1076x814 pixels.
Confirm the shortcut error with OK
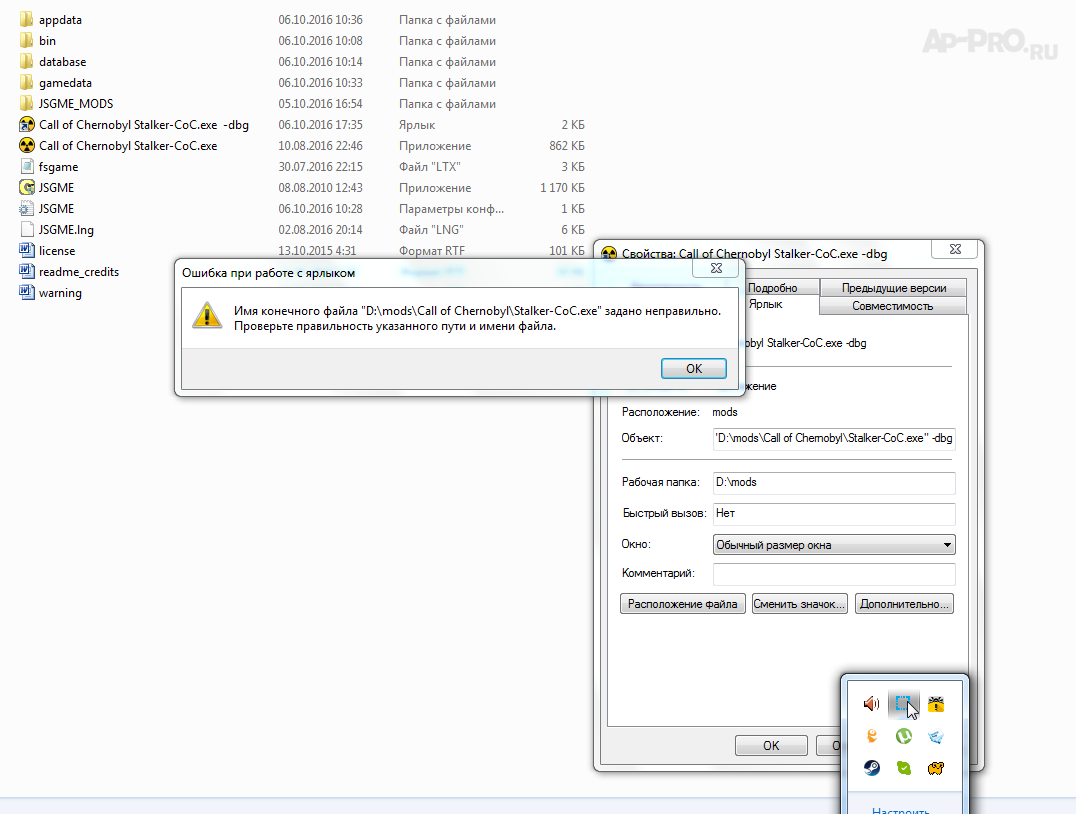[694, 369]
